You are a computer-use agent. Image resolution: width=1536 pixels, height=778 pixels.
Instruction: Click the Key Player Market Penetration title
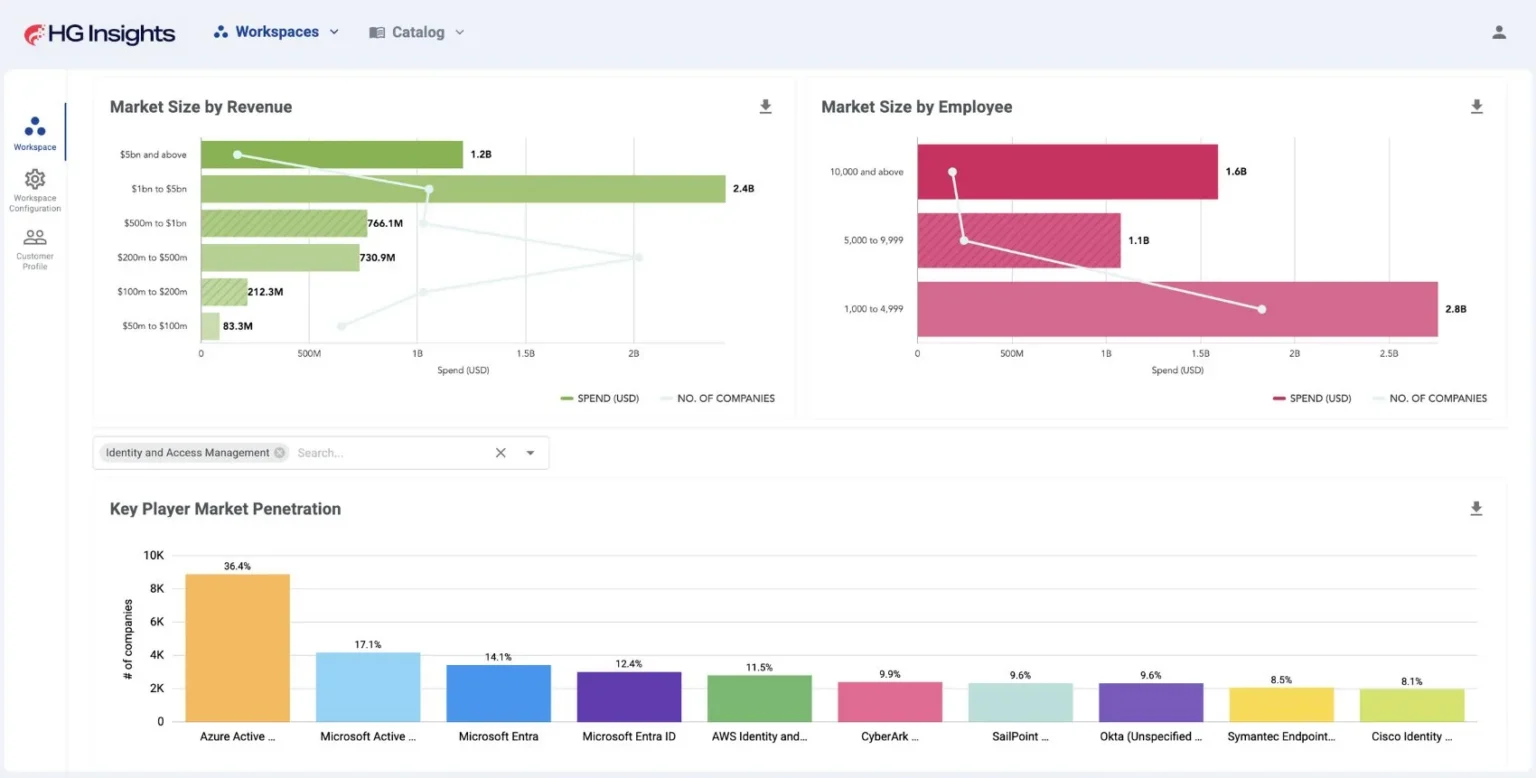click(x=225, y=509)
